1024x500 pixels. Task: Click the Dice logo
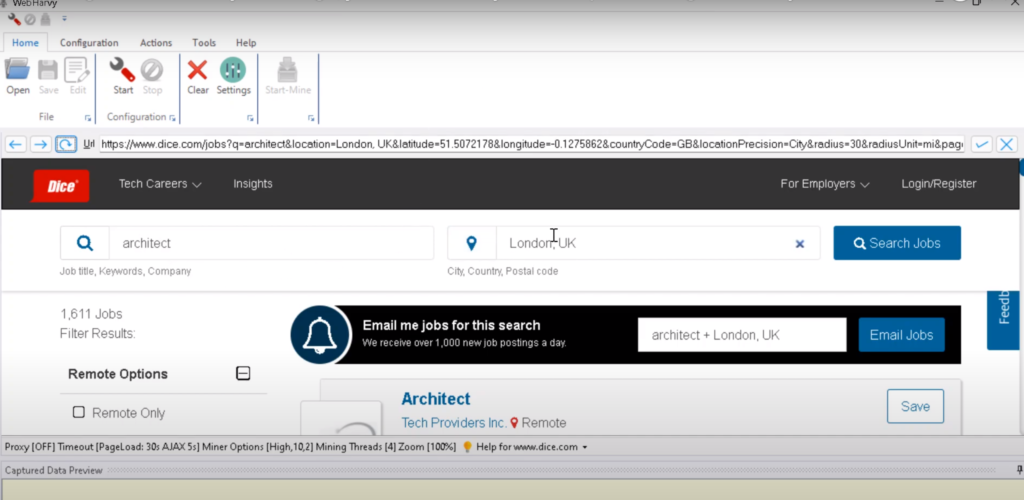tap(62, 185)
